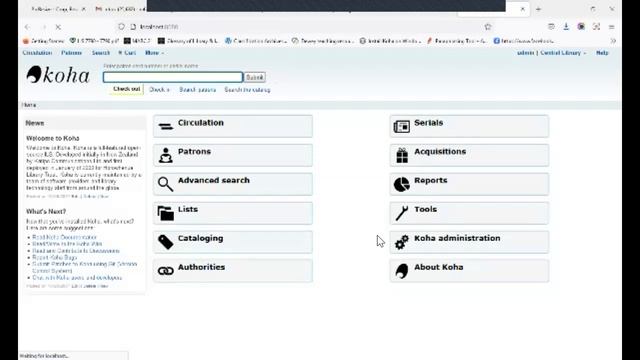The image size is (640, 360).
Task: Open the Read Koha Documentation link
Action: pos(64,237)
